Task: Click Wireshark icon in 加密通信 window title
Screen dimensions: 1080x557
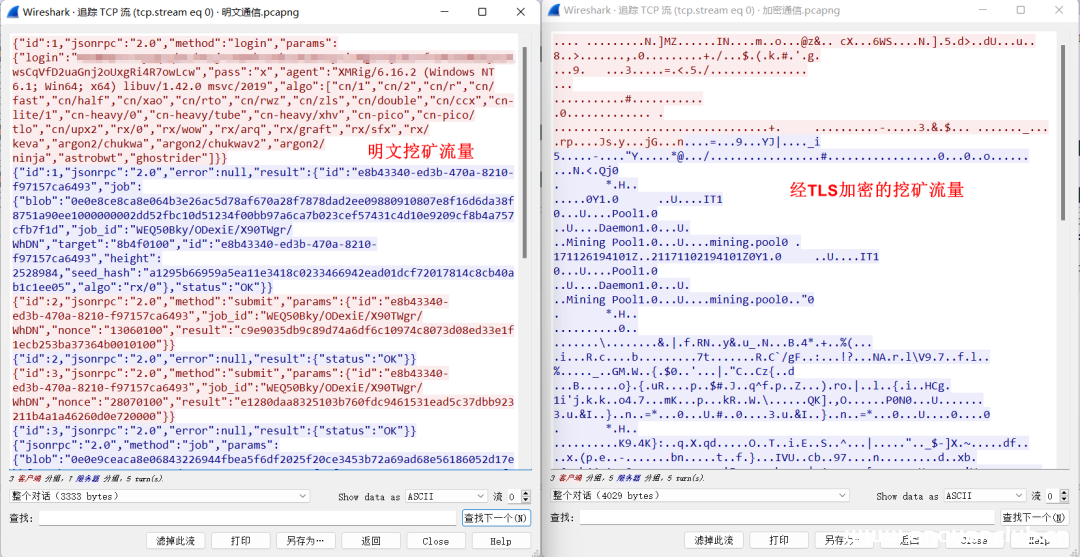Action: [553, 11]
